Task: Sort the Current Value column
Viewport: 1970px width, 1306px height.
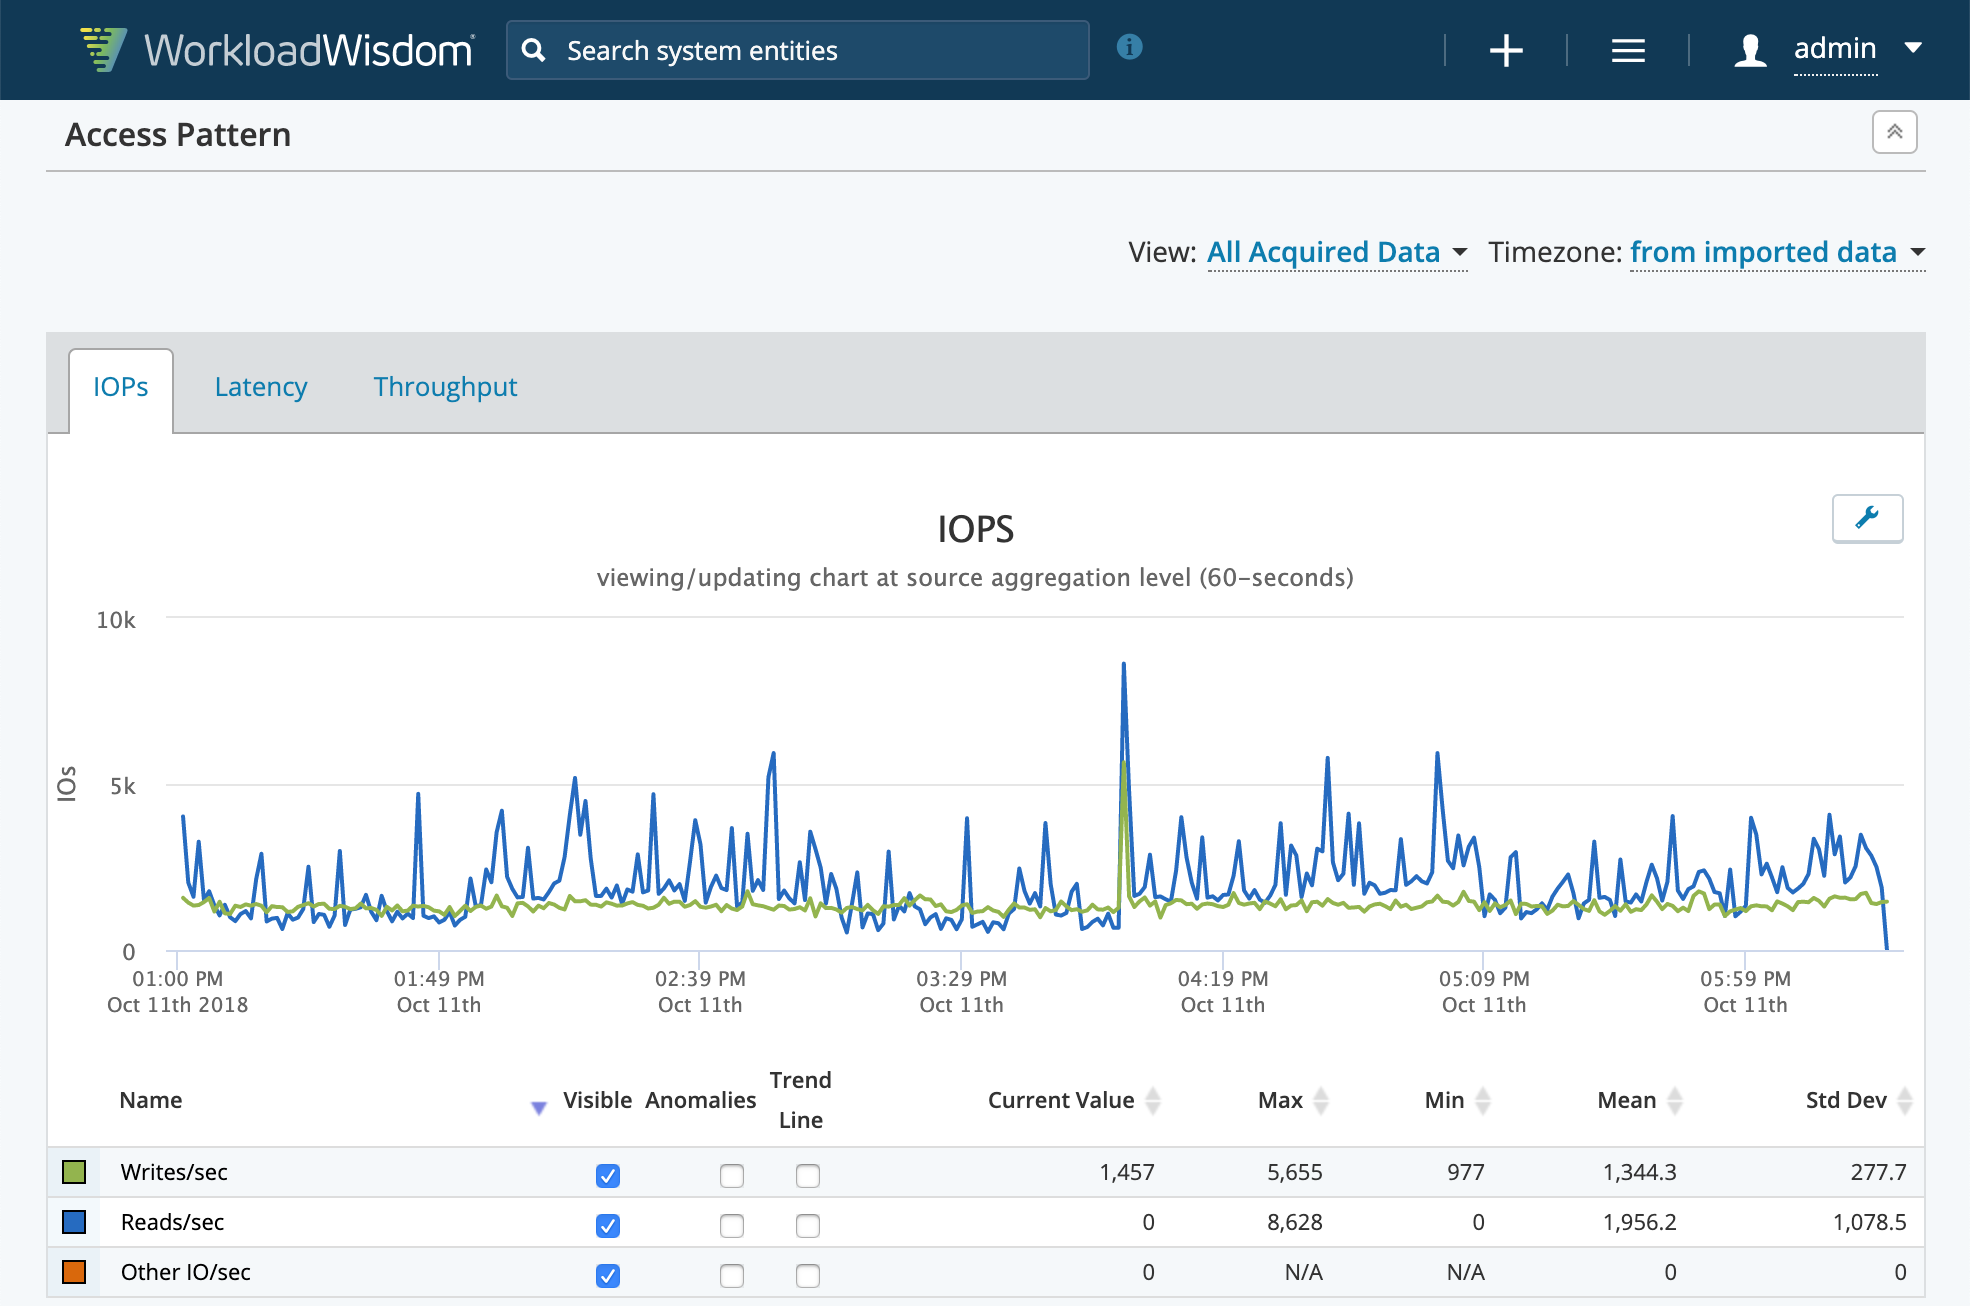Action: (1153, 1100)
